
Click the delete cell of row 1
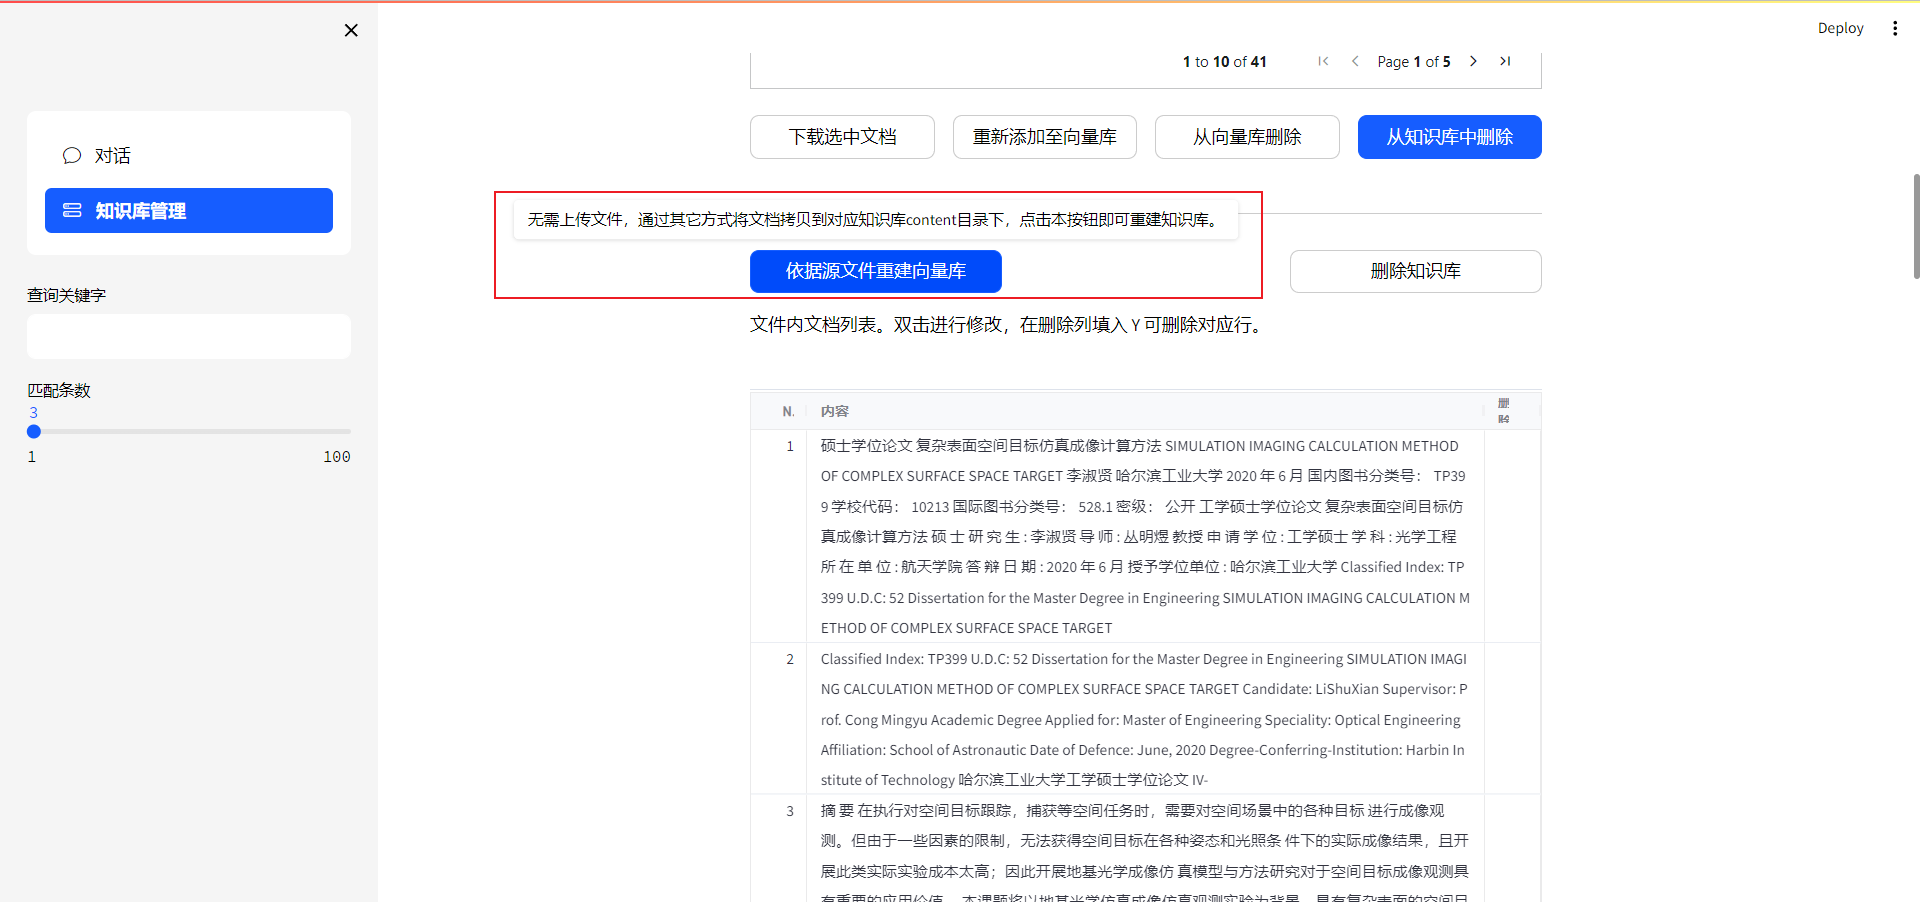click(x=1512, y=537)
